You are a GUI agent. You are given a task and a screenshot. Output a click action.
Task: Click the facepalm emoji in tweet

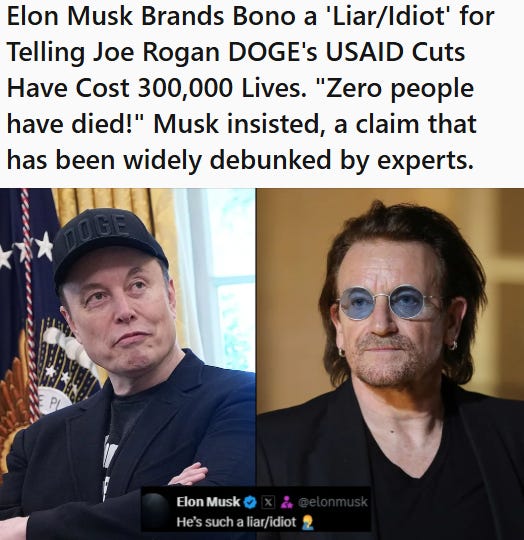[x=307, y=522]
